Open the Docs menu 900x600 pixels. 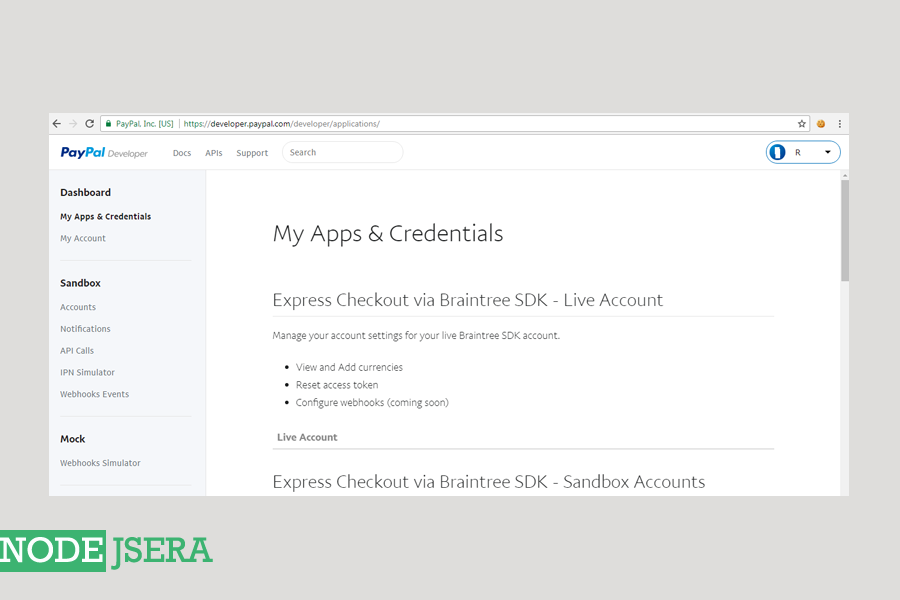click(181, 153)
